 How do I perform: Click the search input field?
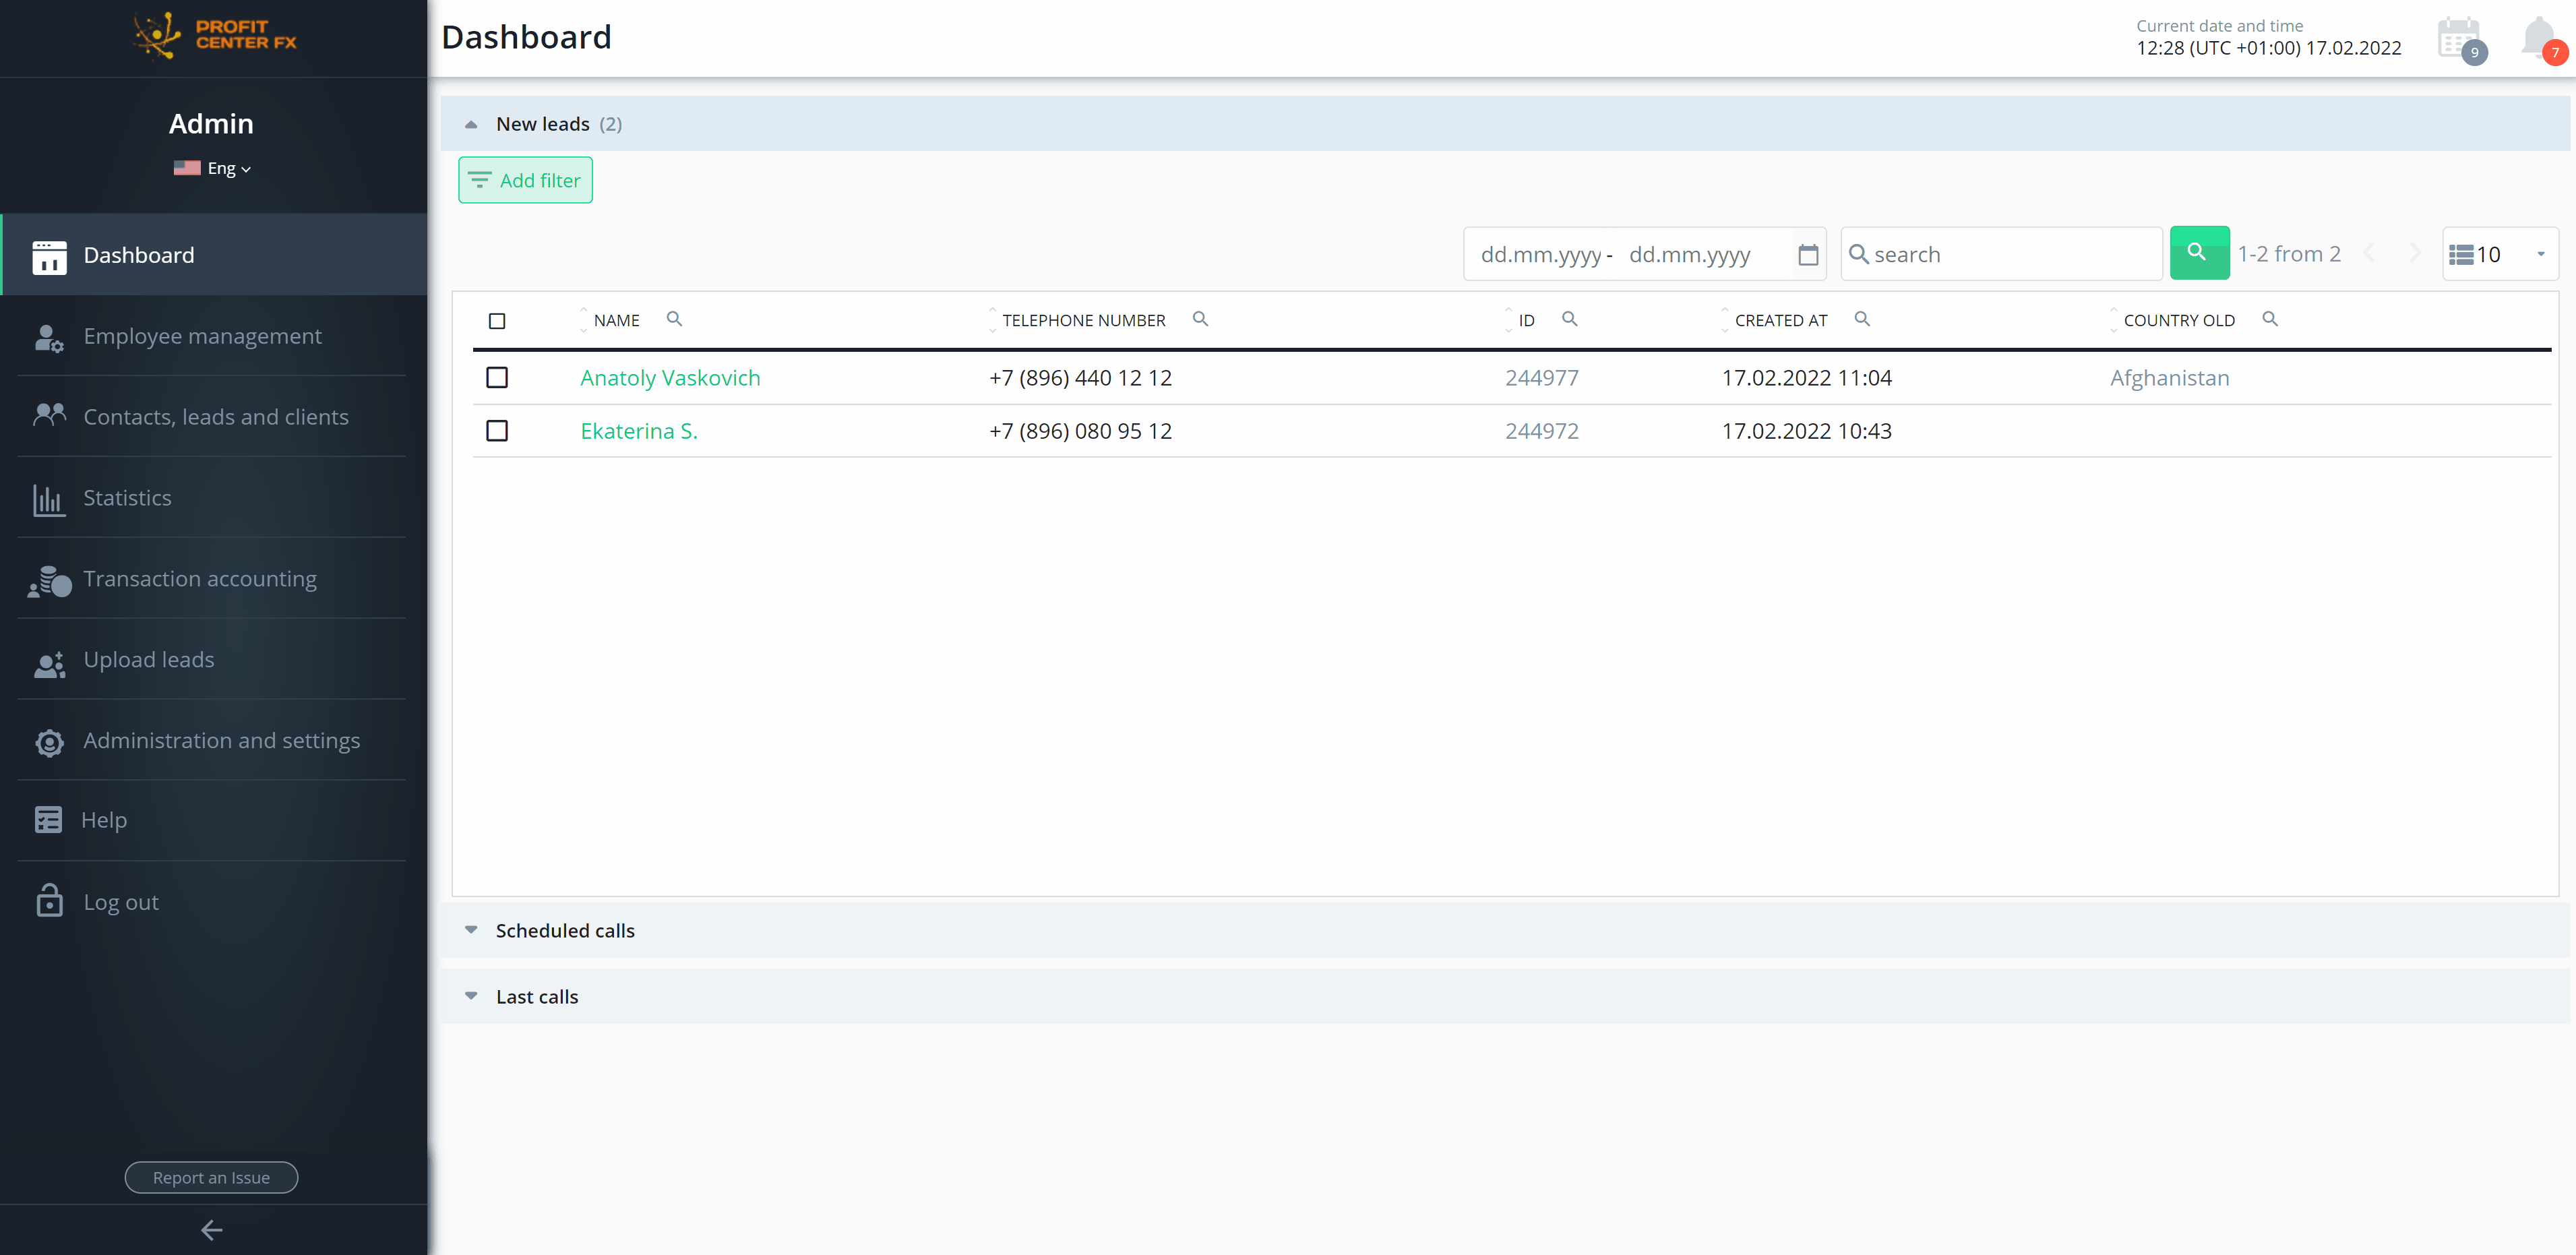2001,254
